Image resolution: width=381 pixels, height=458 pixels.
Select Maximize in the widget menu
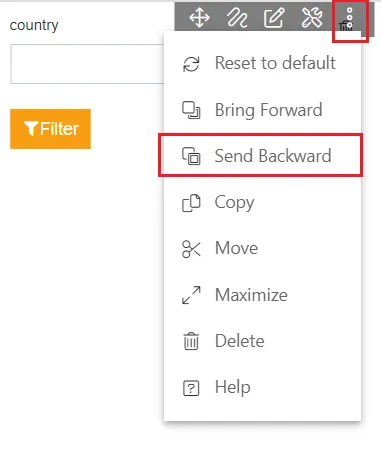[x=262, y=295]
